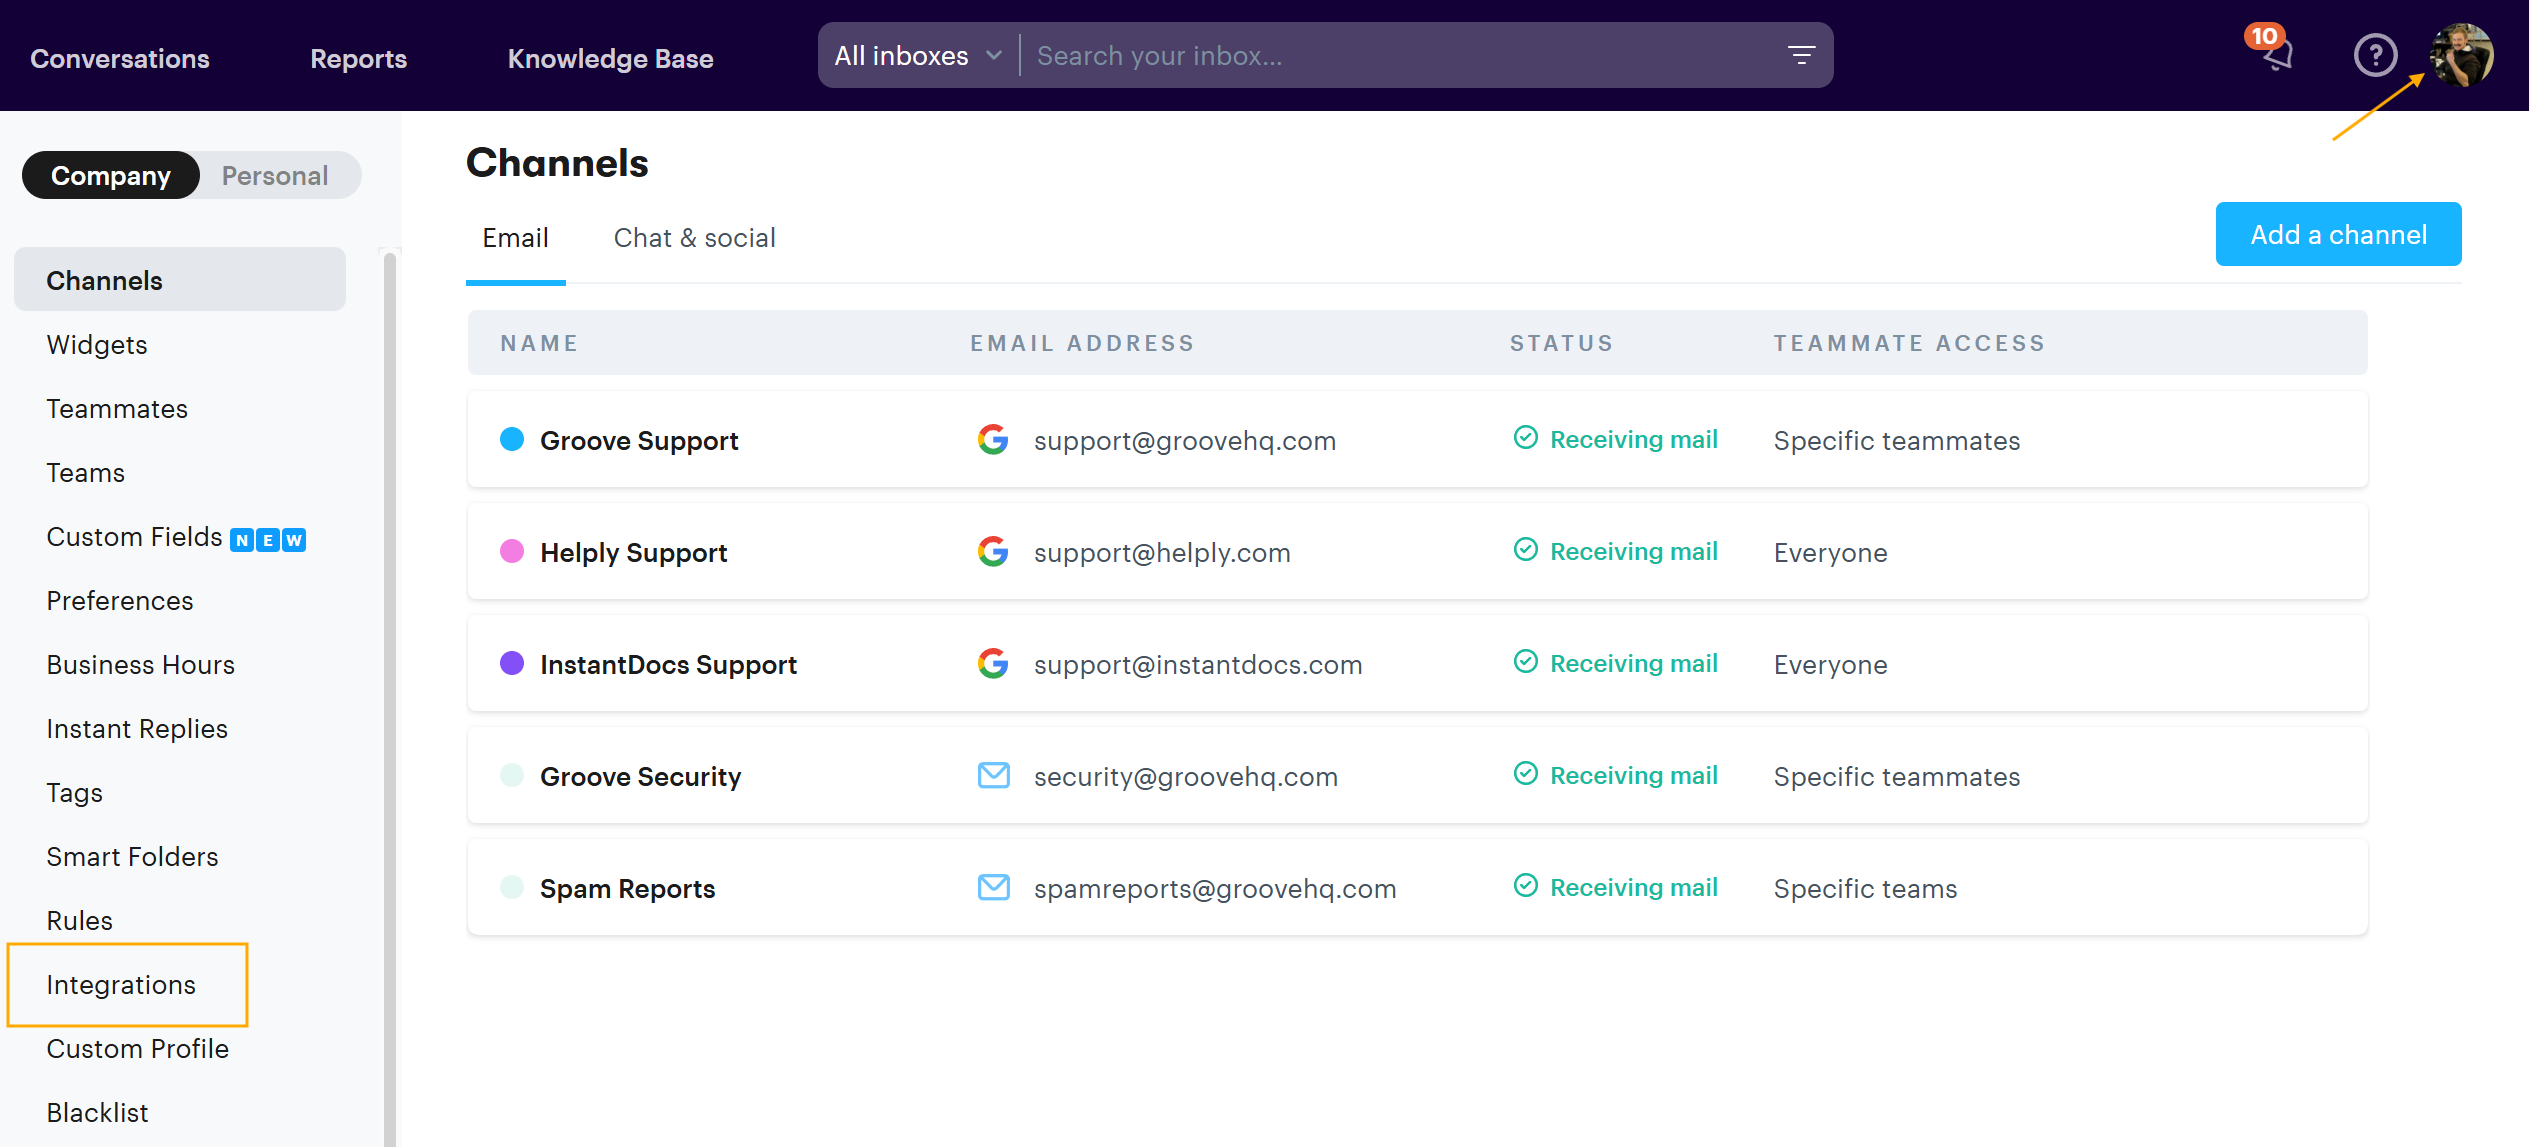
Task: Open the user profile avatar menu
Action: point(2461,55)
